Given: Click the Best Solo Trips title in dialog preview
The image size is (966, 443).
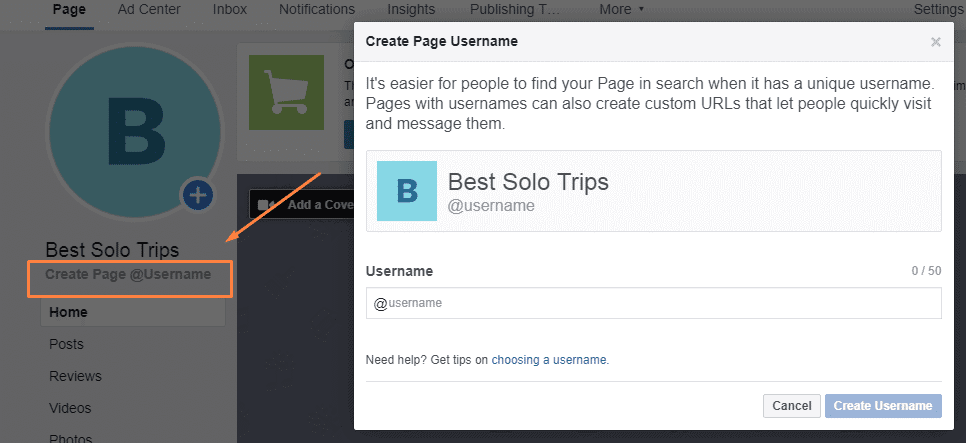Looking at the screenshot, I should coord(528,182).
